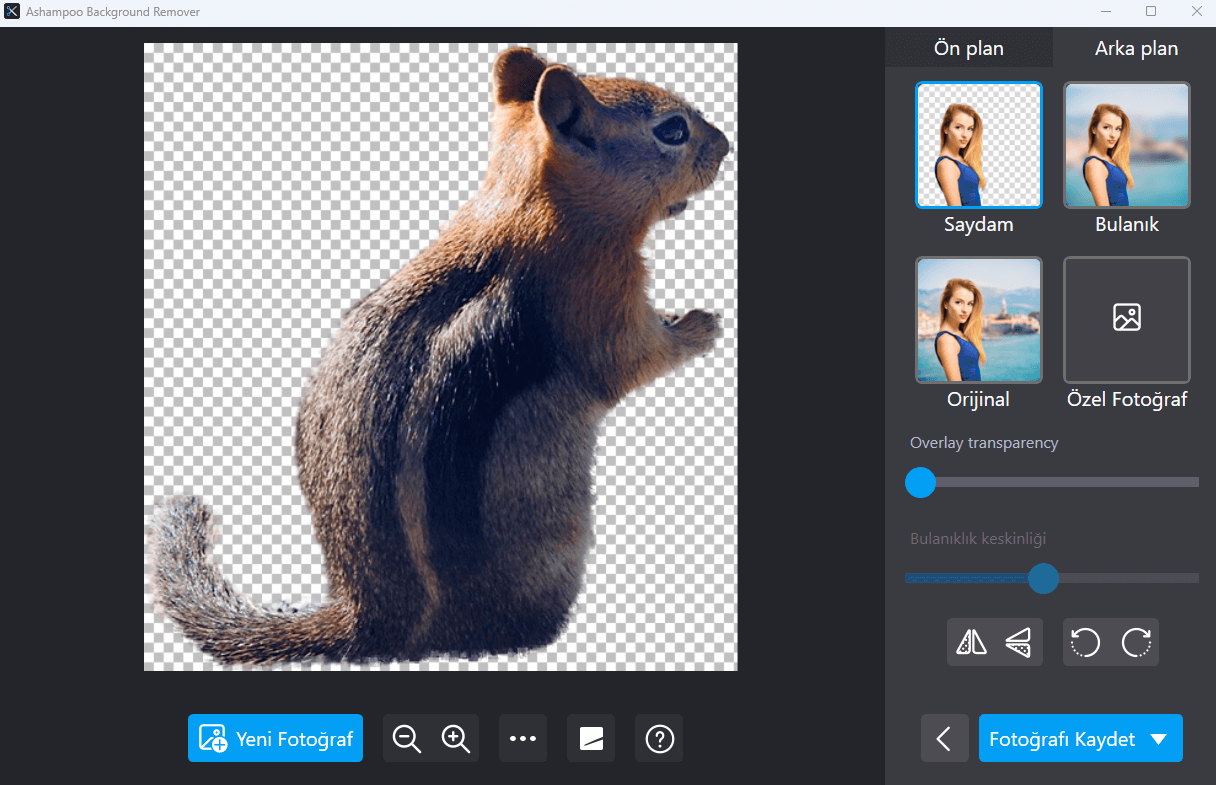Click the Orijinal label text
Viewport: 1216px width, 785px height.
(979, 400)
